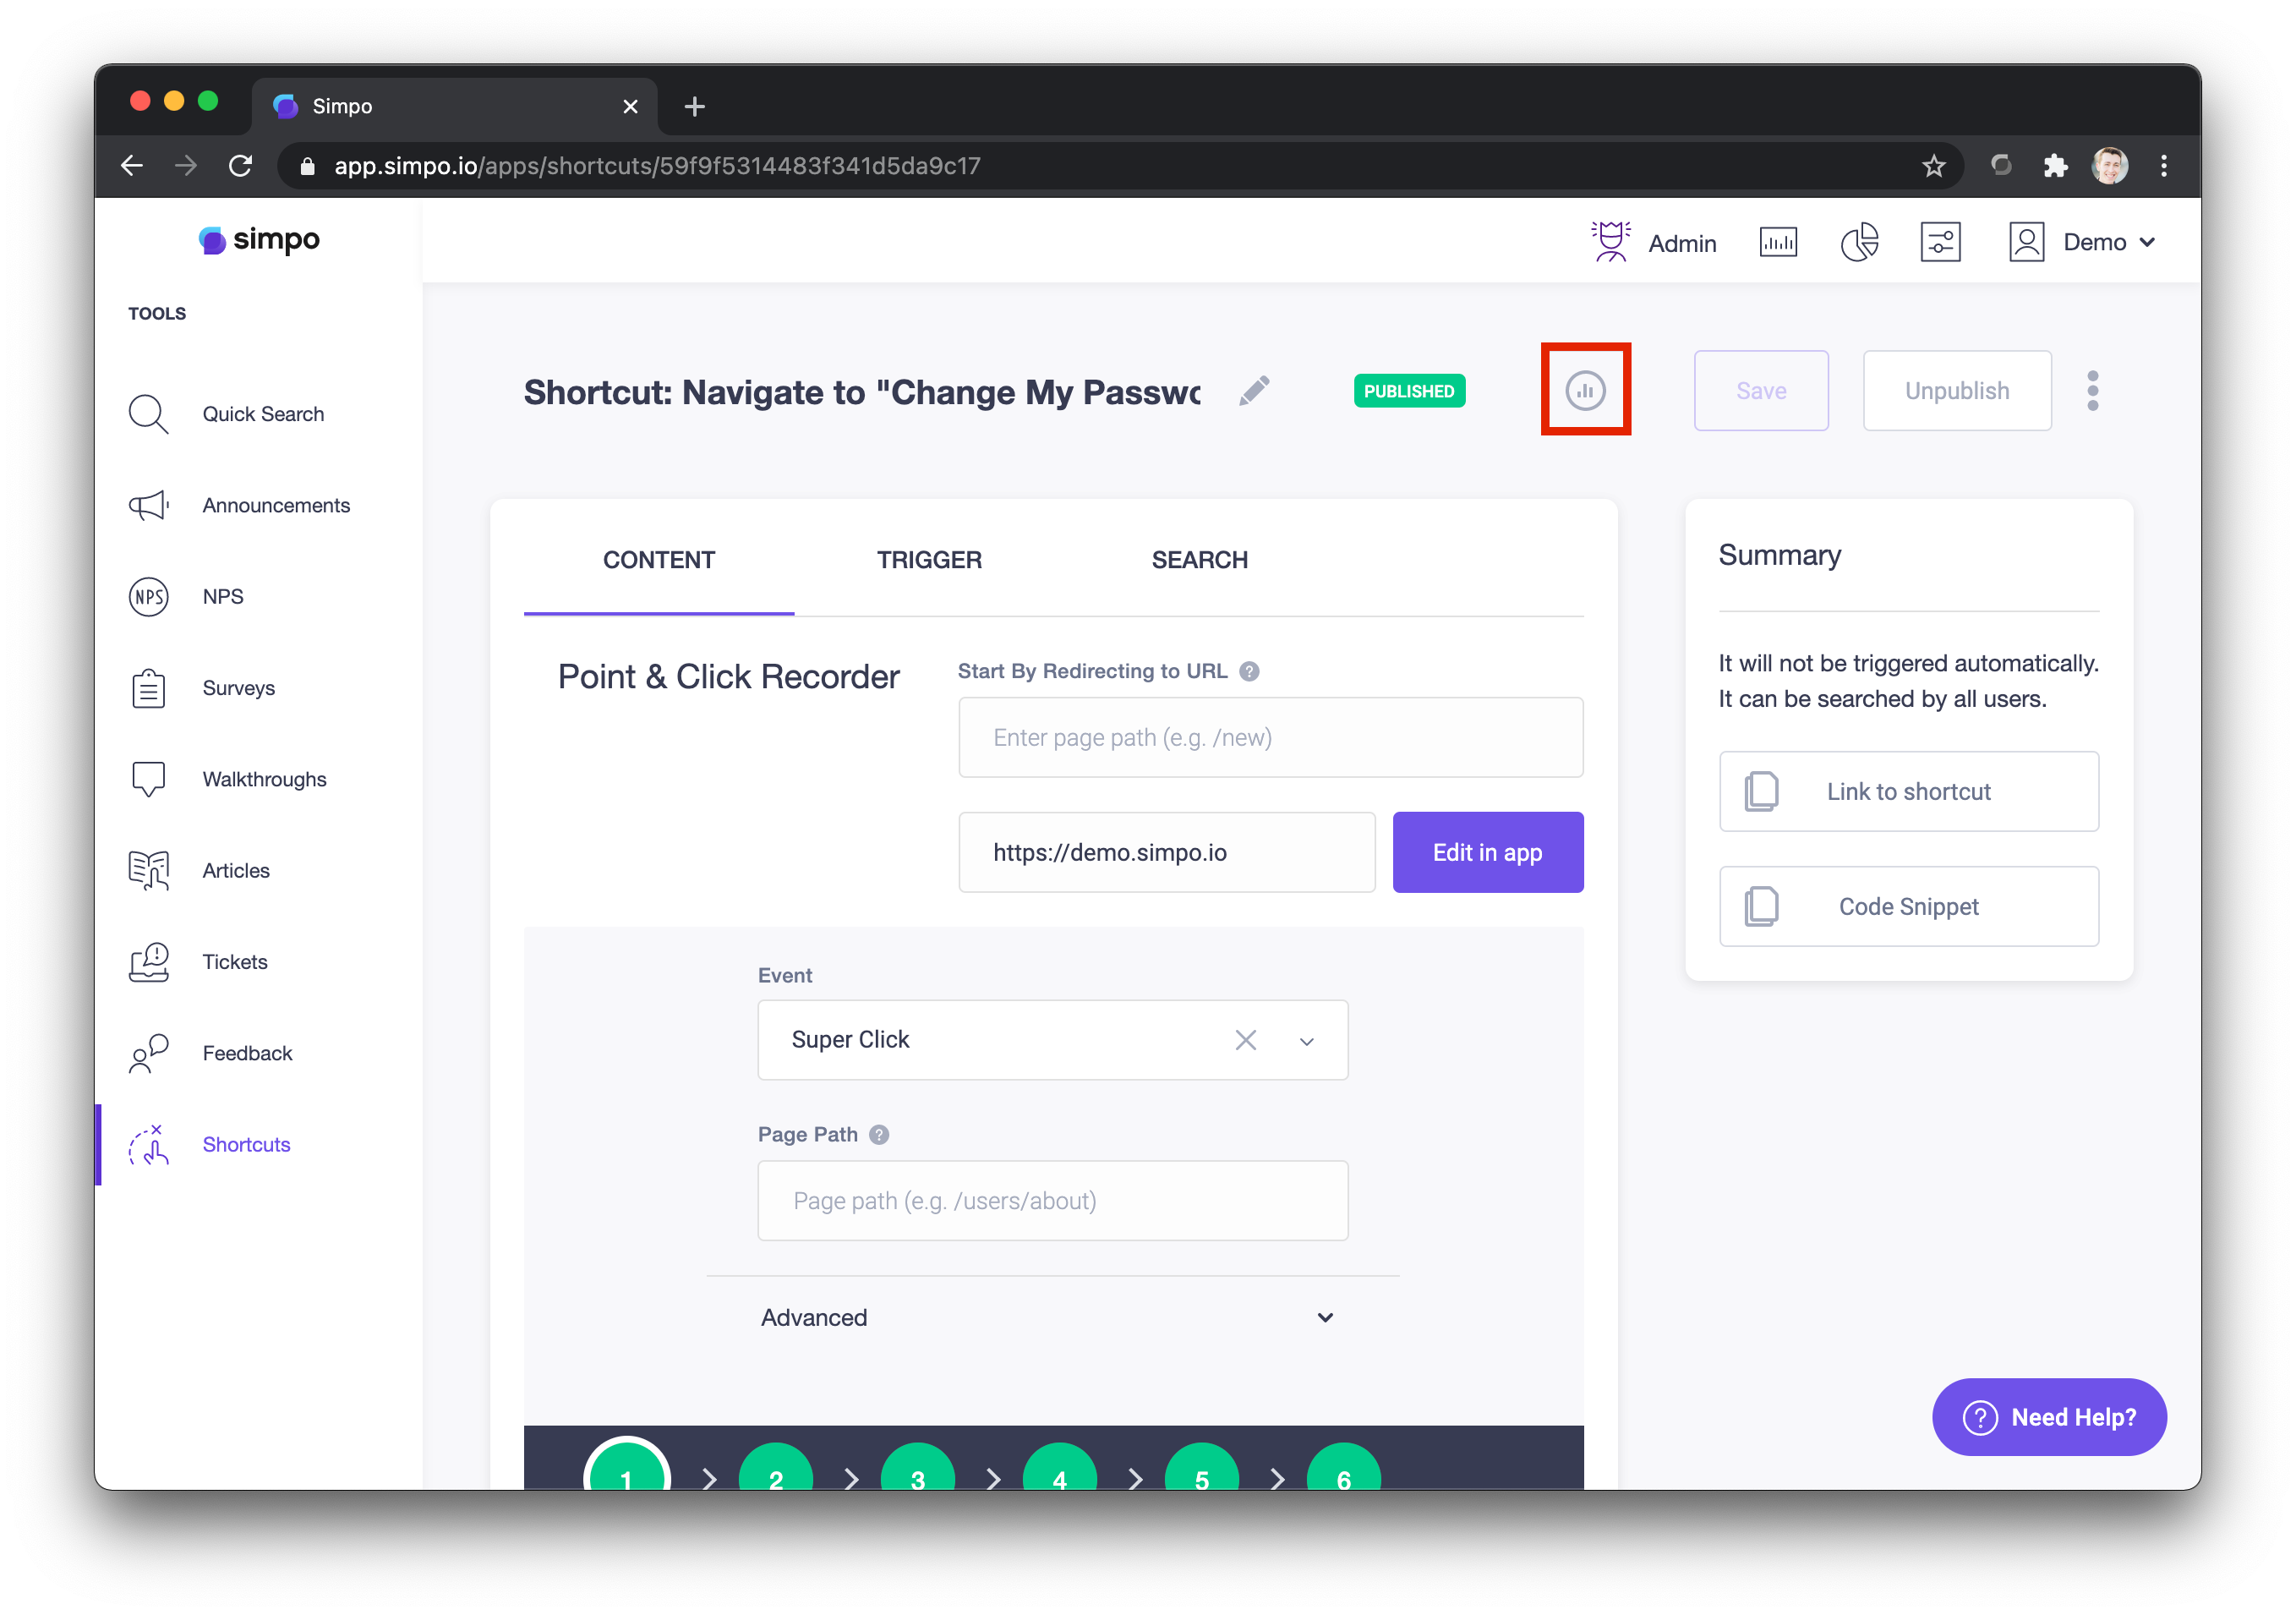Viewport: 2296px width, 1615px height.
Task: Open a new browser tab
Action: (694, 106)
